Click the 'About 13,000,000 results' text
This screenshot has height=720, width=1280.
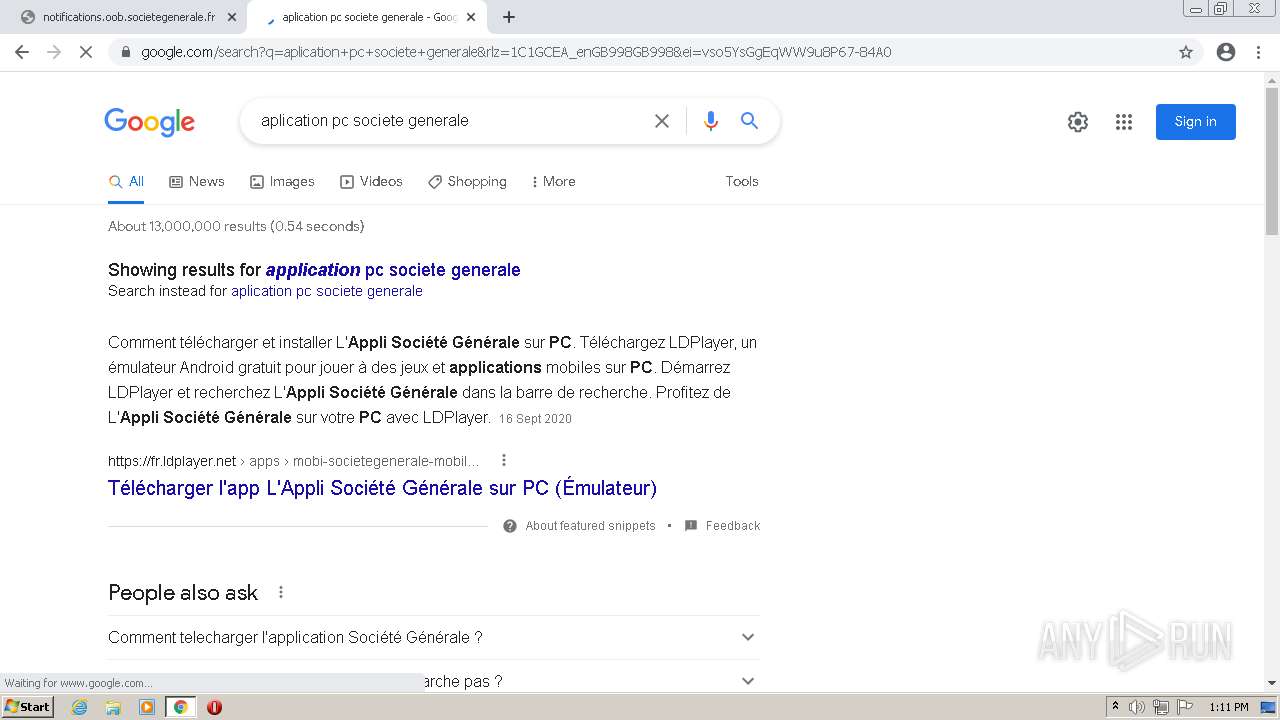(x=236, y=227)
